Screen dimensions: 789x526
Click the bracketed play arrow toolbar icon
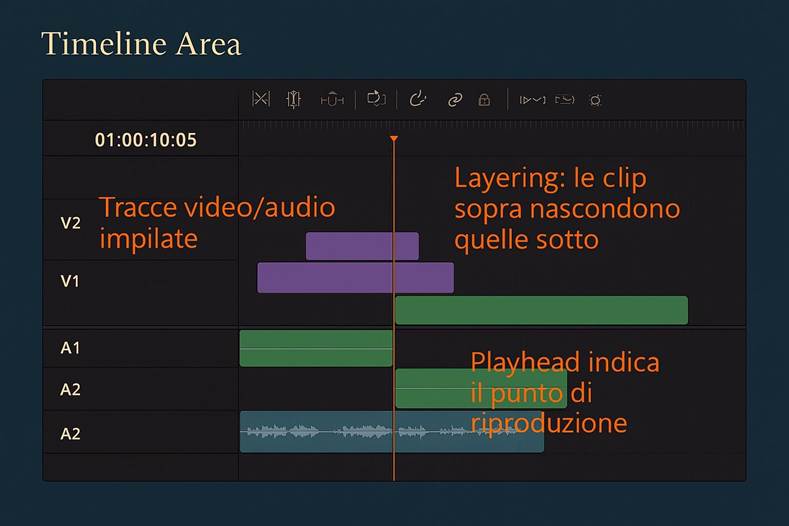coord(532,100)
